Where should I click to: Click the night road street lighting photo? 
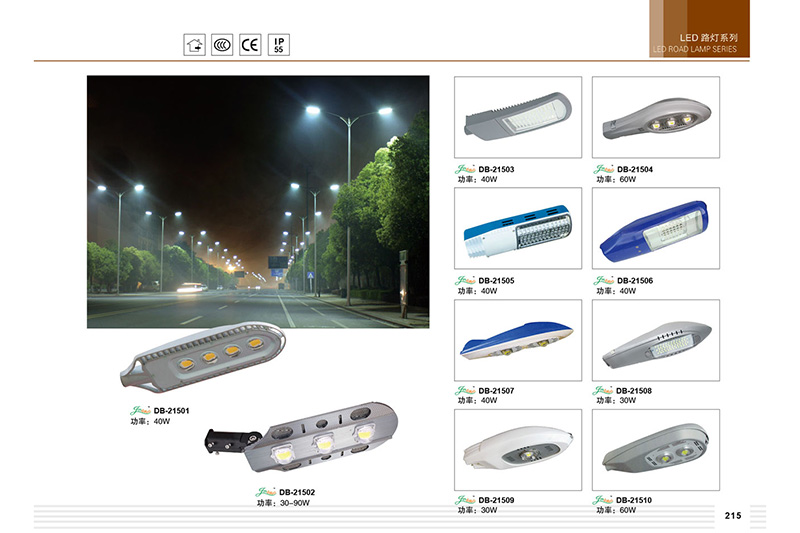click(258, 202)
